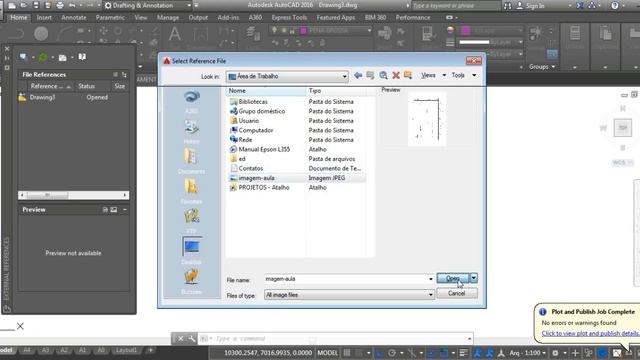Click Print icon in quick access toolbar
Screen dimensions: 640x360
pos(60,5)
